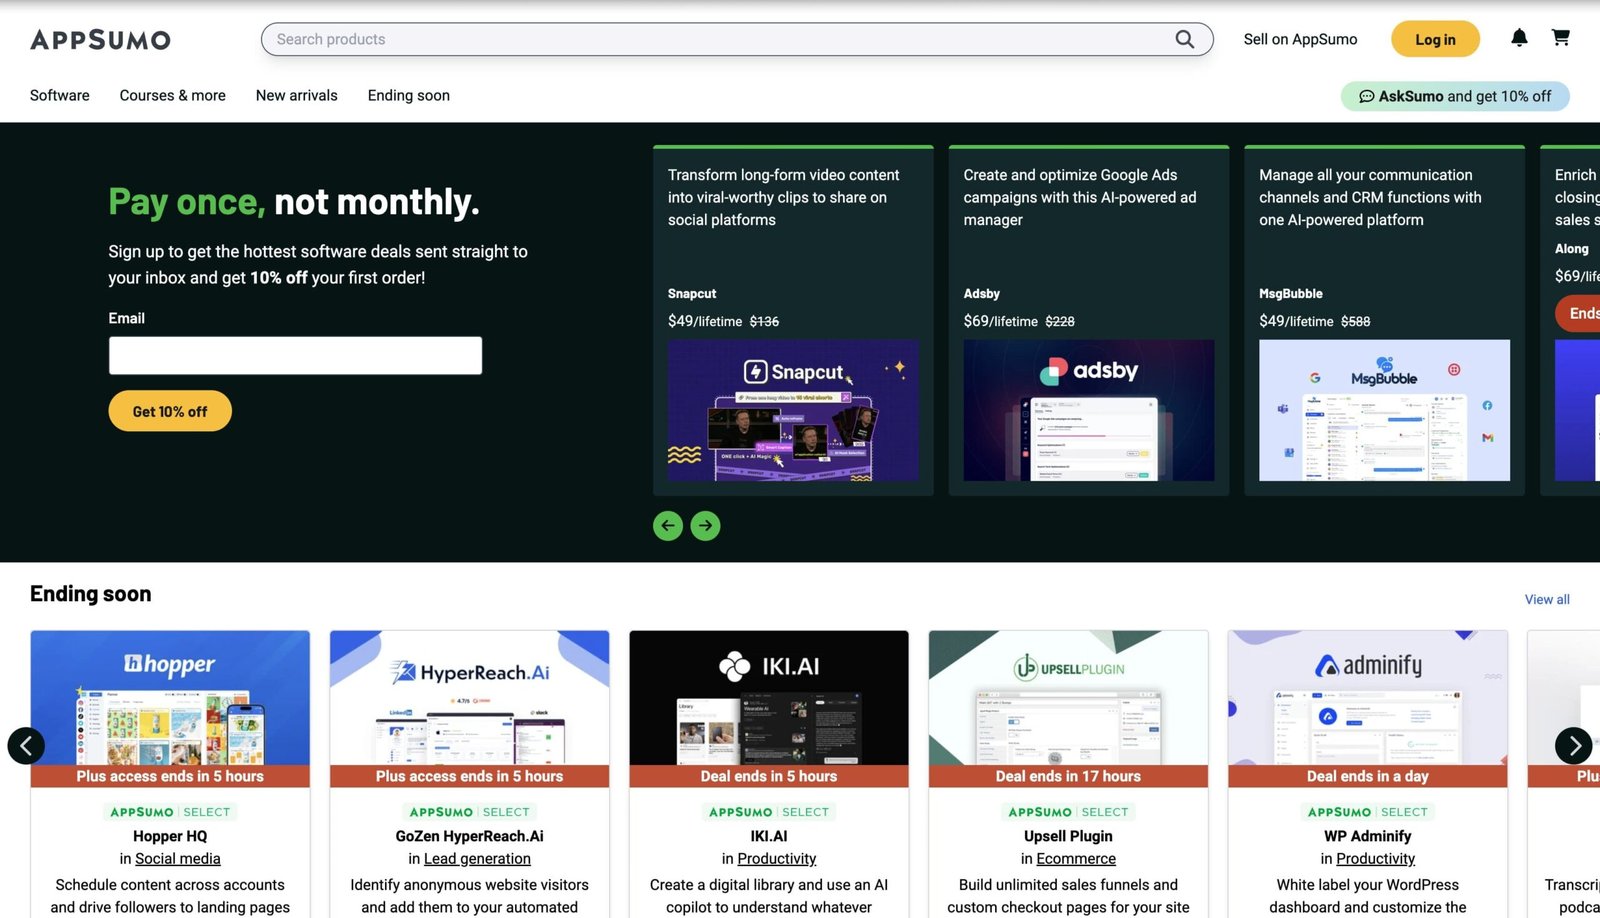Click 'Deal ends in 5 hours' banner
This screenshot has width=1600, height=918.
click(x=769, y=776)
